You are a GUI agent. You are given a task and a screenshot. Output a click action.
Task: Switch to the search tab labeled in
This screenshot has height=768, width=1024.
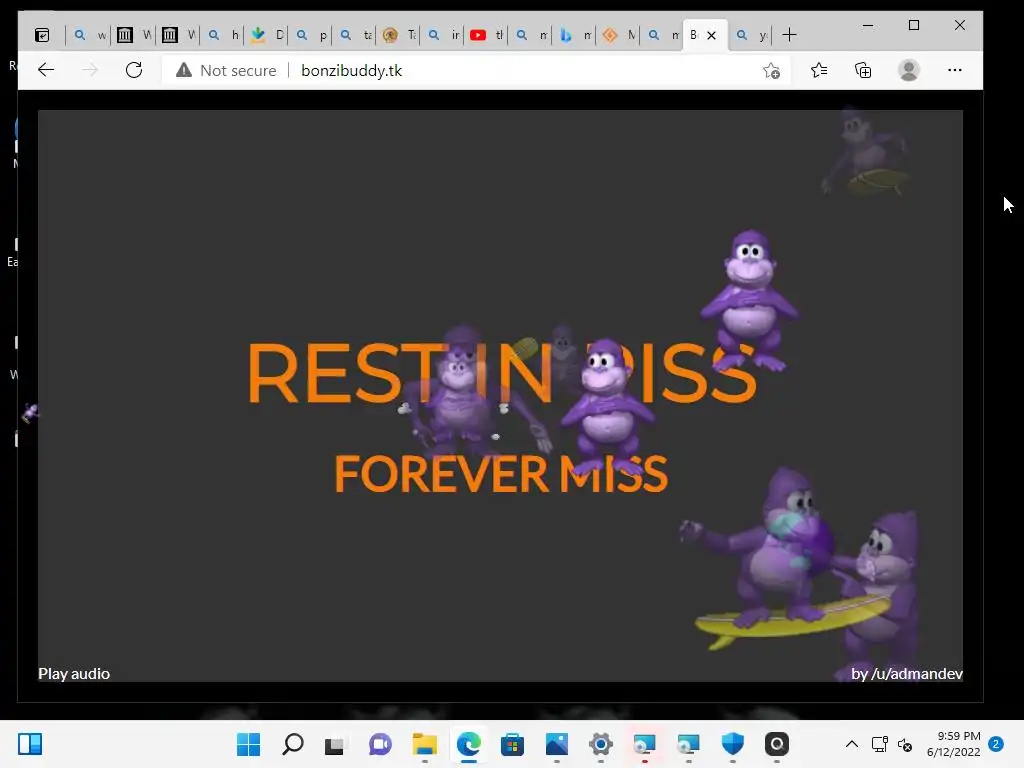[443, 35]
